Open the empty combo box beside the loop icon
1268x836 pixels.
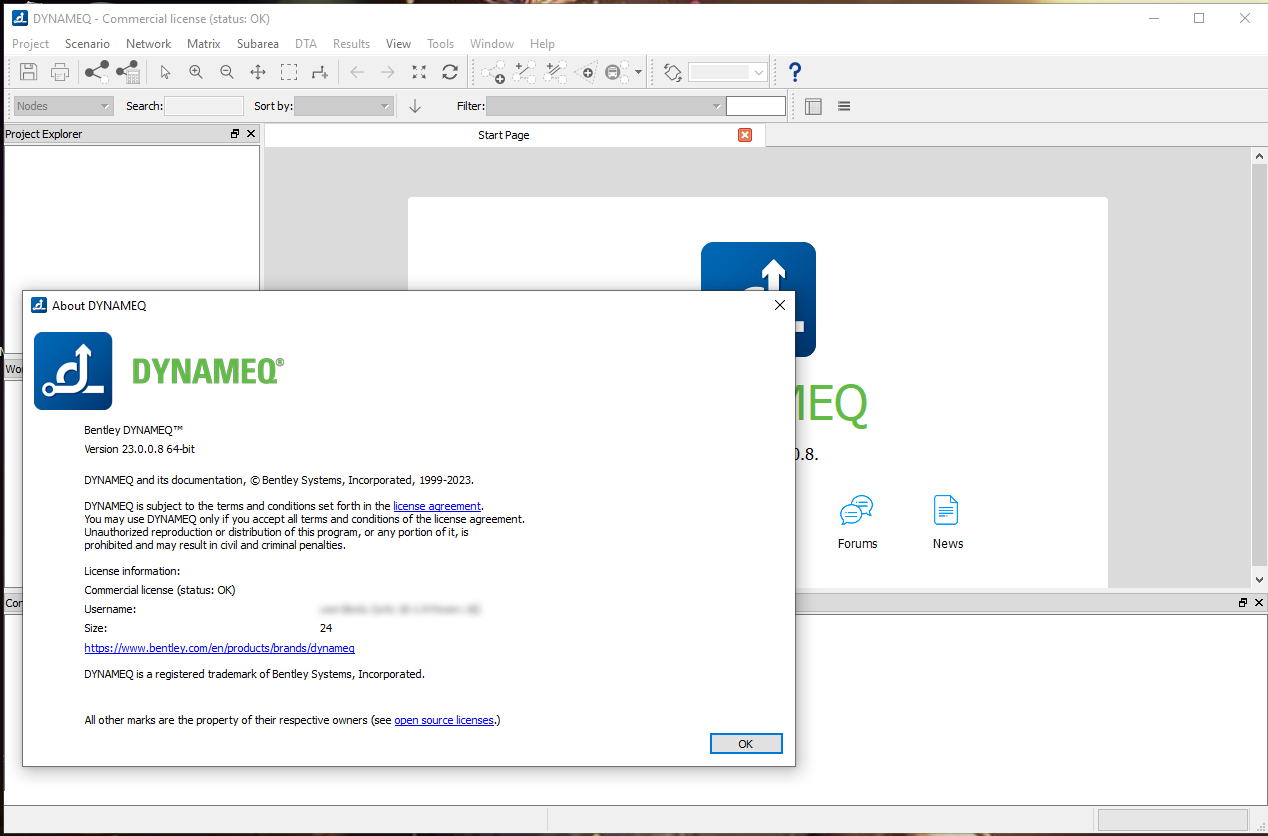[728, 72]
